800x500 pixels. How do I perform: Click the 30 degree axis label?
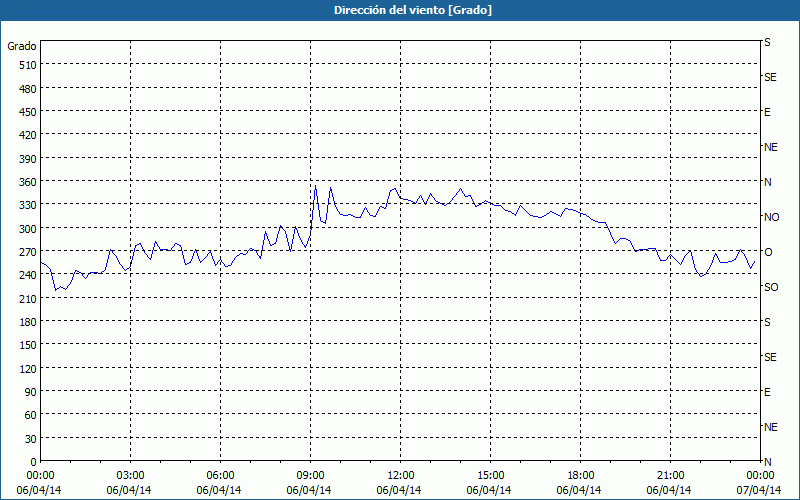point(31,439)
